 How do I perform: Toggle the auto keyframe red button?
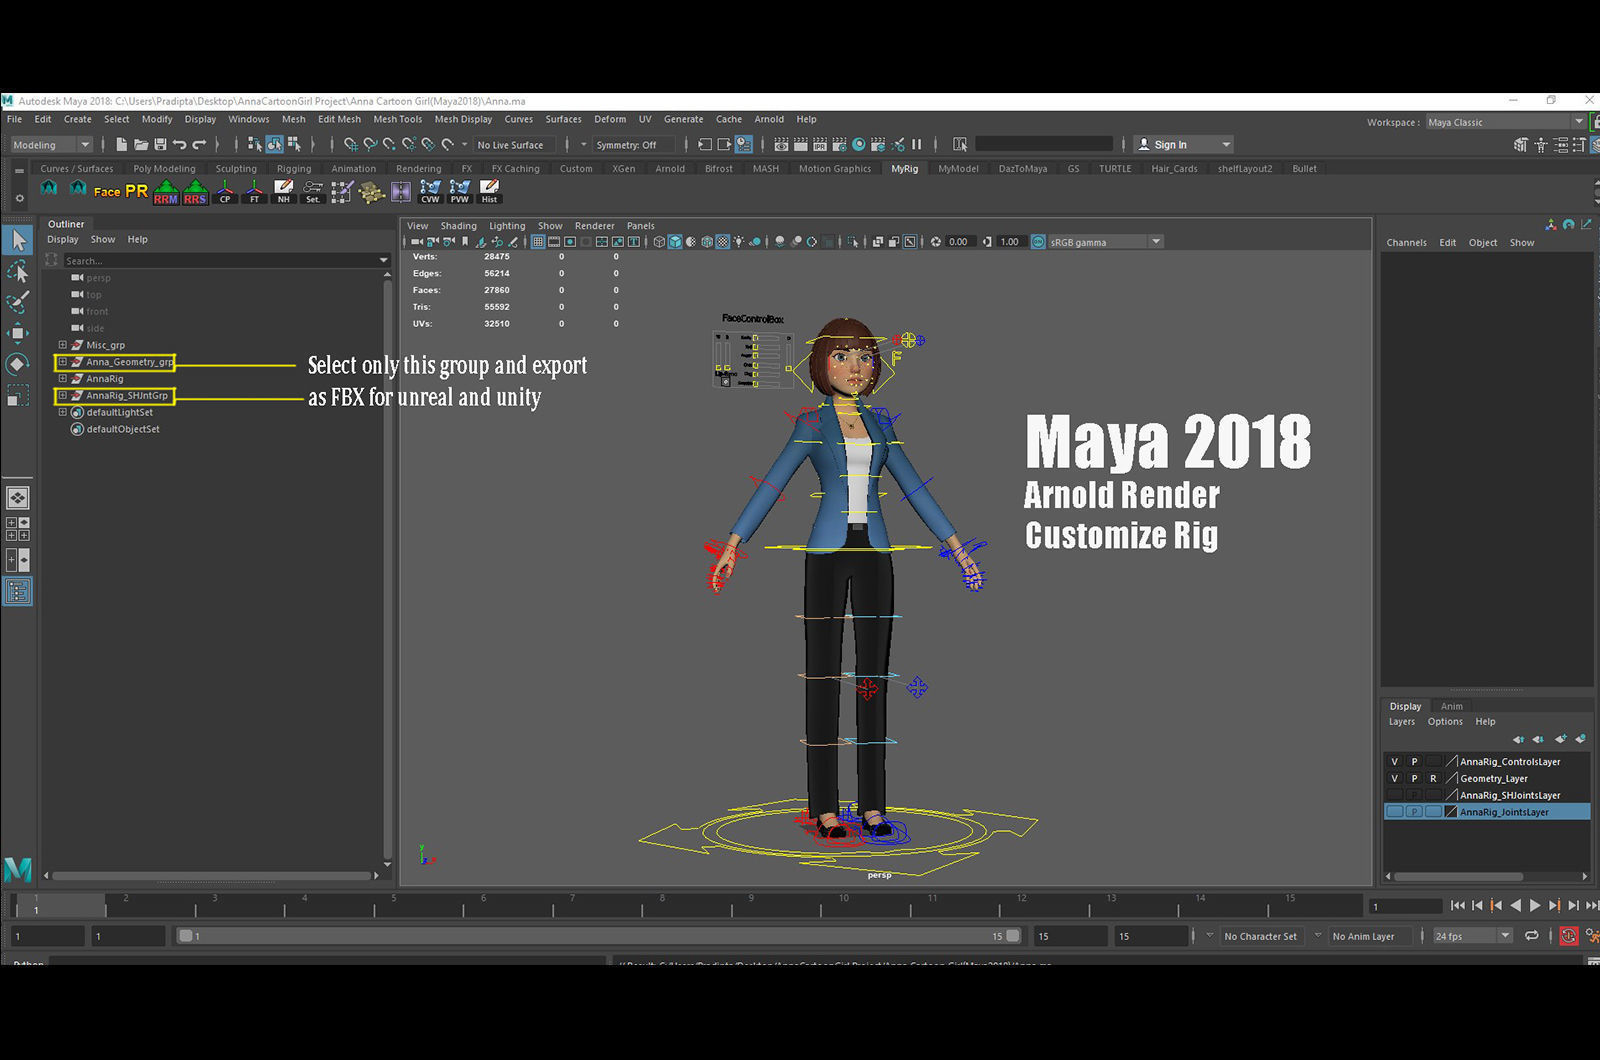click(x=1568, y=936)
